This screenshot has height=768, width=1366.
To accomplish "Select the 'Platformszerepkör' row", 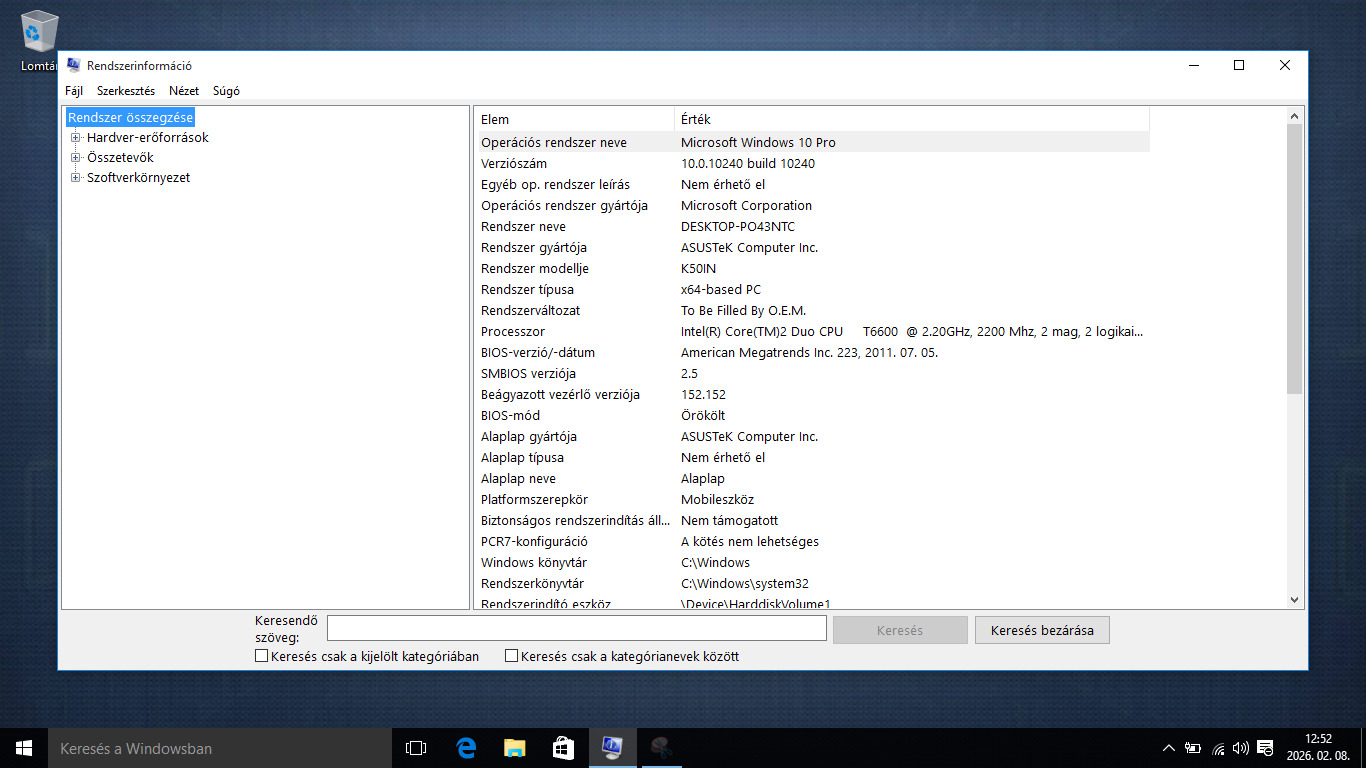I will (x=813, y=499).
